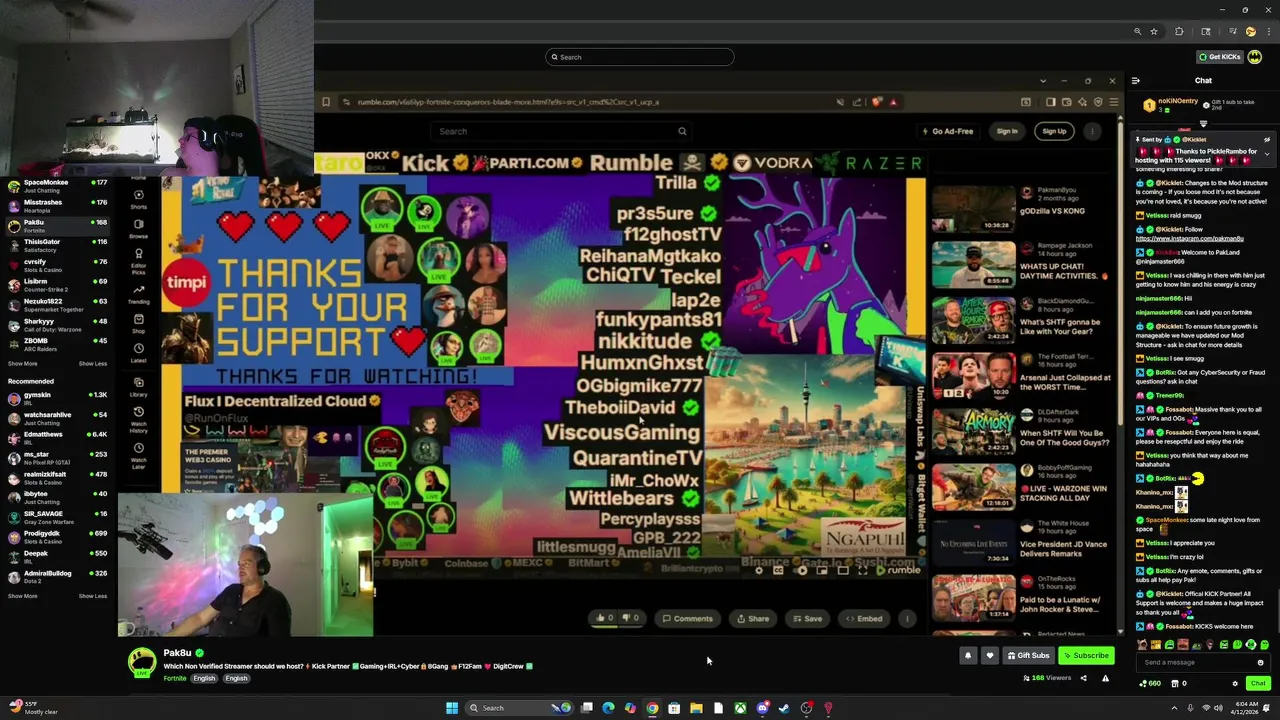Open Brave wallet icon in inner browser
Screen dimensions: 1280x720
1066,102
